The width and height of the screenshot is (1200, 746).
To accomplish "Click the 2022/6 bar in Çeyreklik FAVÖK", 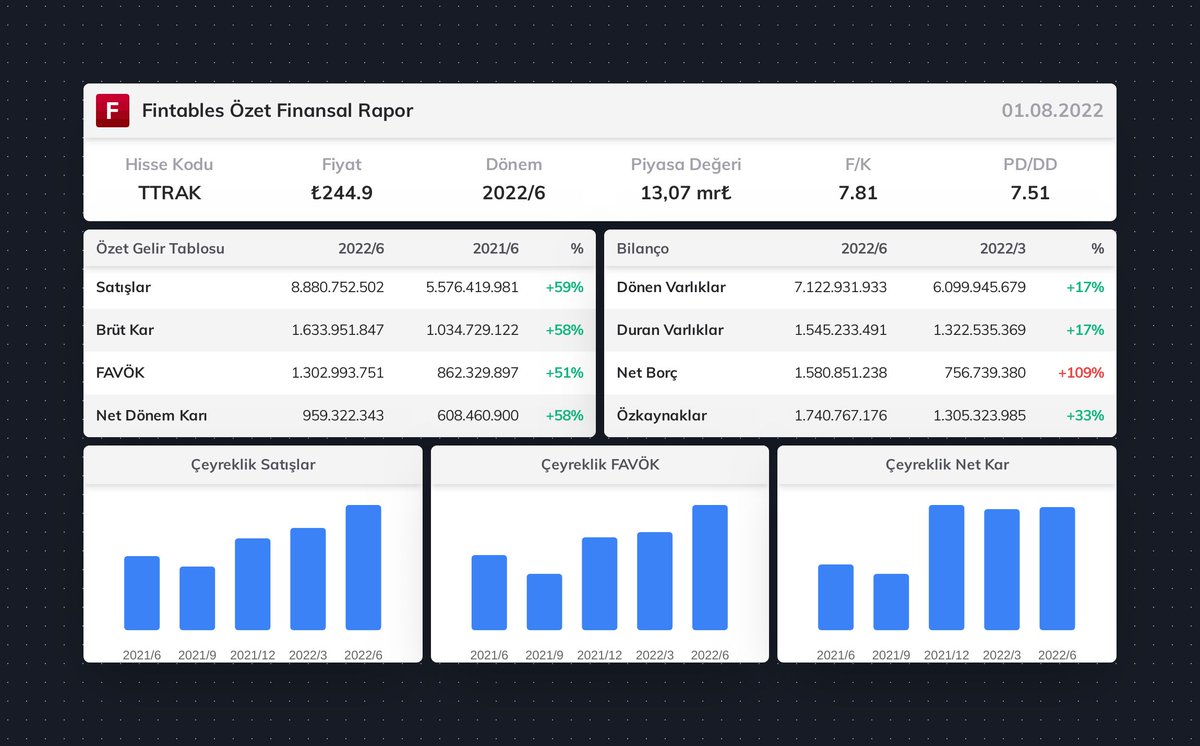I will tap(710, 567).
